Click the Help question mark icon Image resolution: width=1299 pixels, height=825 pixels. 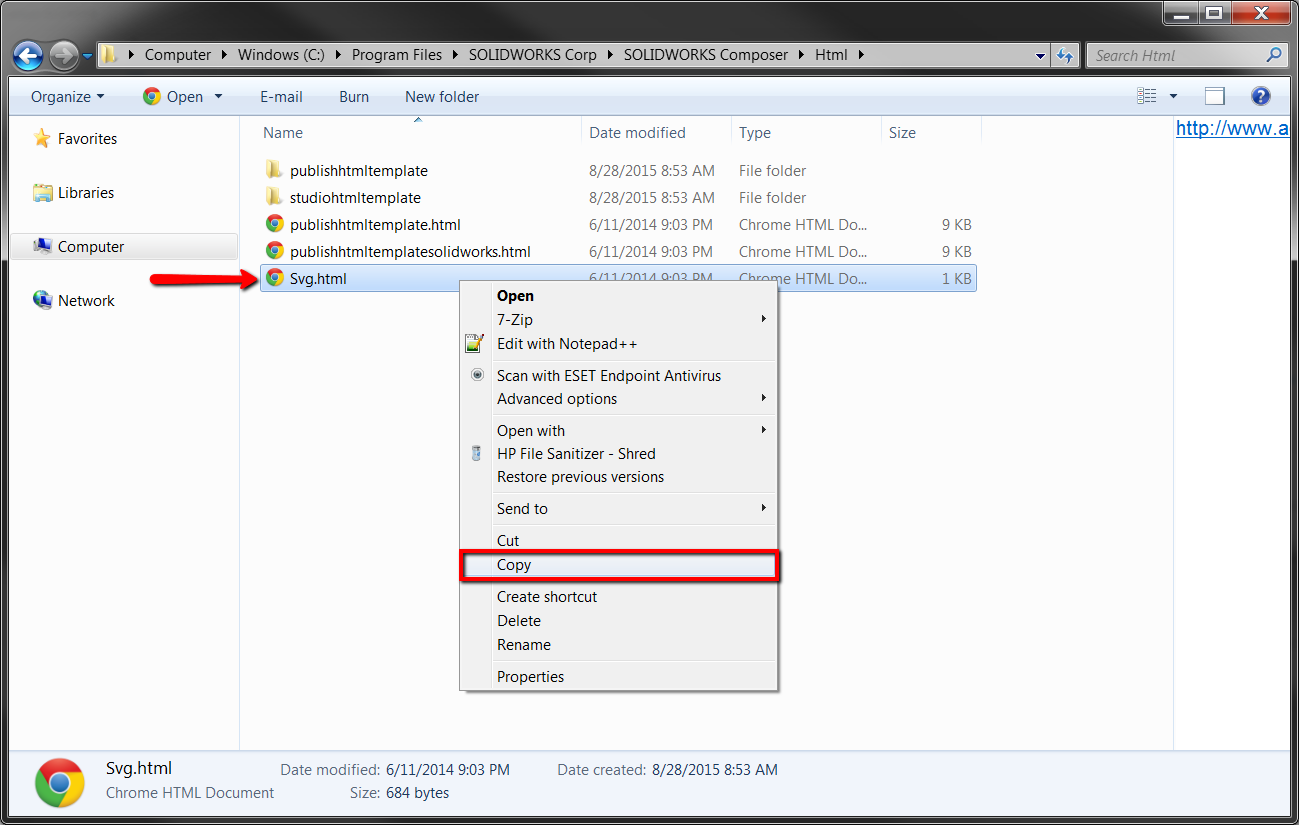(x=1261, y=96)
